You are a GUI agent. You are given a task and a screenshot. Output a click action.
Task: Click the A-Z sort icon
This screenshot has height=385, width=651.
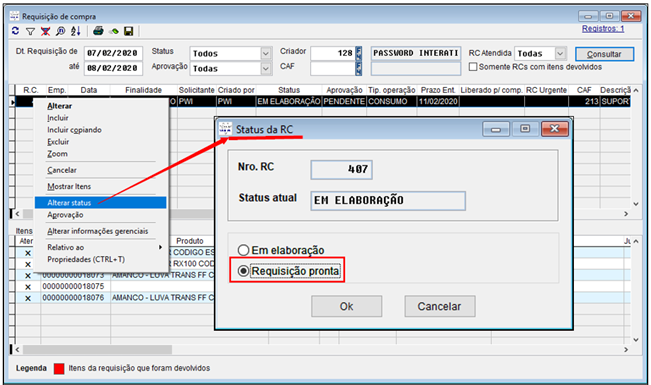76,31
